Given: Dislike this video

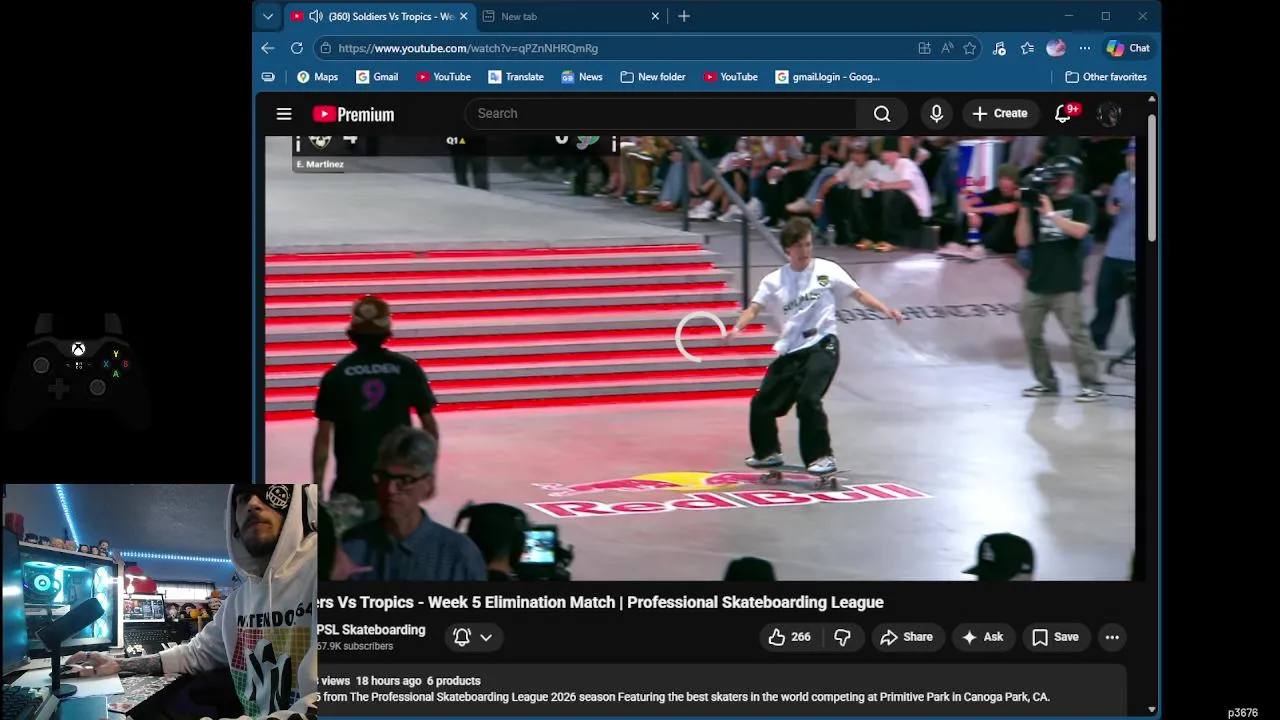Looking at the screenshot, I should [843, 637].
